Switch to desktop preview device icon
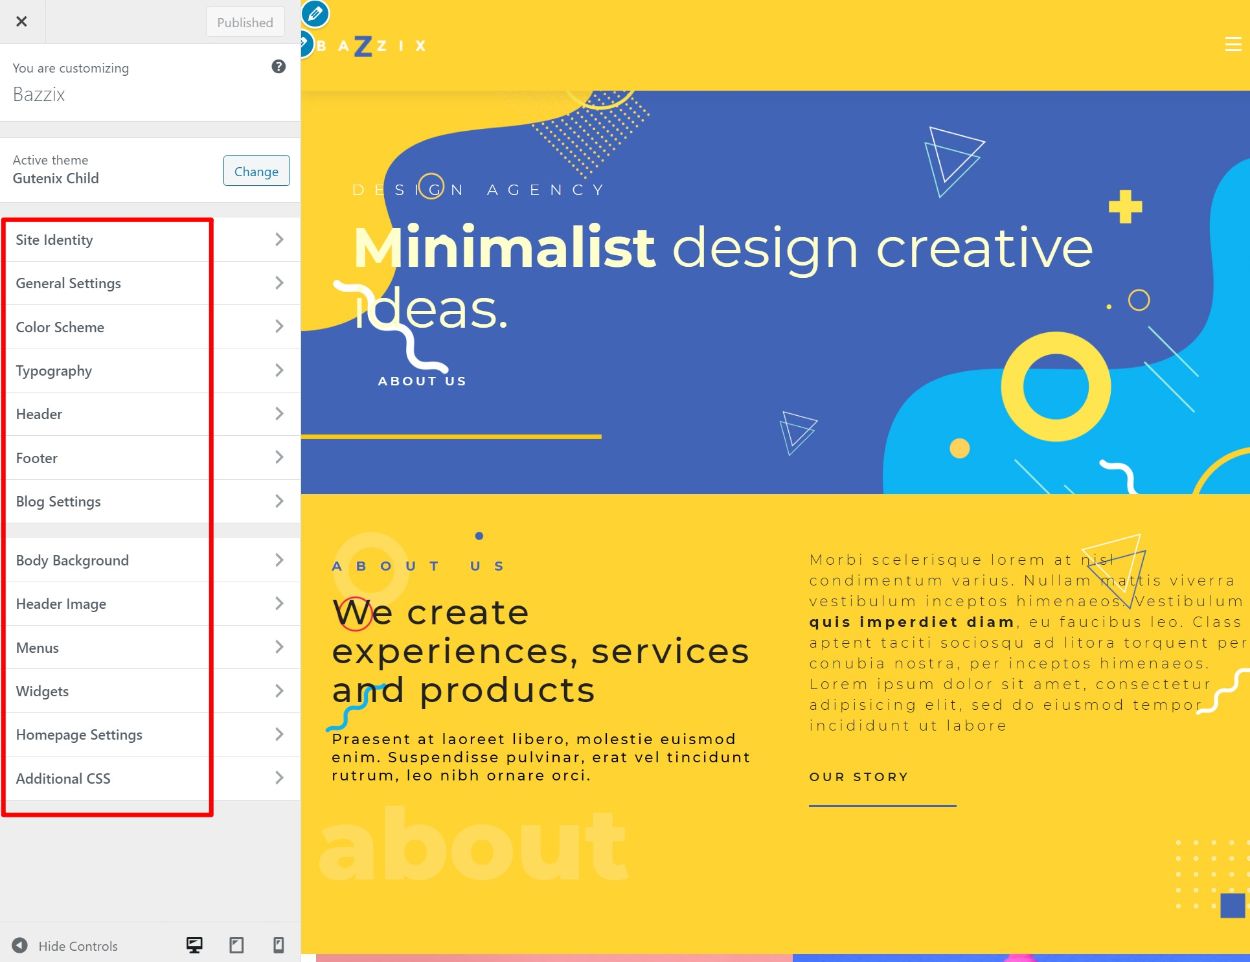The image size is (1250, 962). pos(195,945)
